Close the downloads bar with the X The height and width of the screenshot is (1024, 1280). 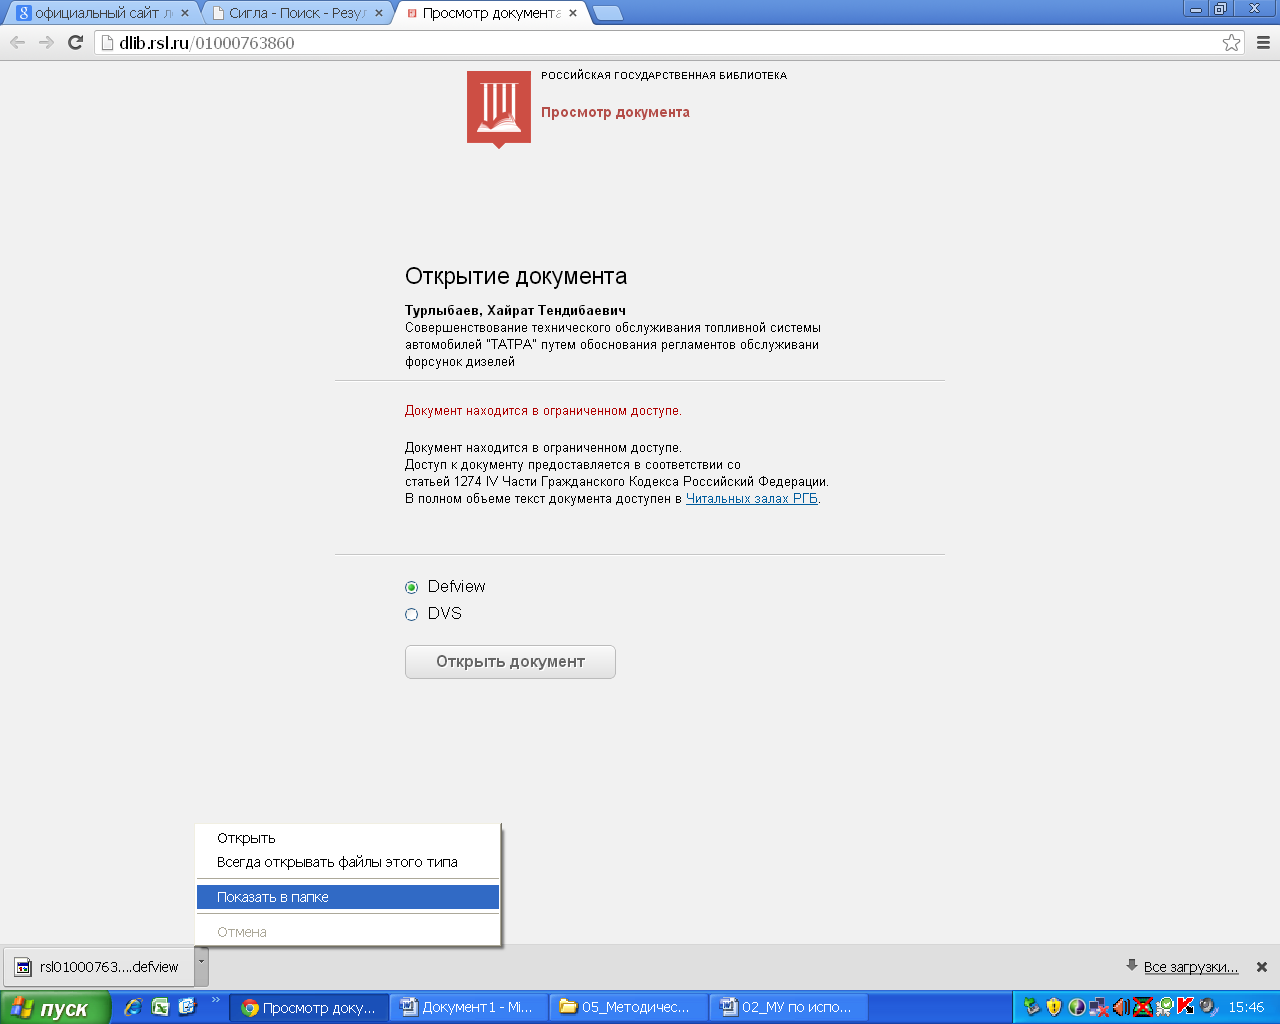tap(1262, 967)
